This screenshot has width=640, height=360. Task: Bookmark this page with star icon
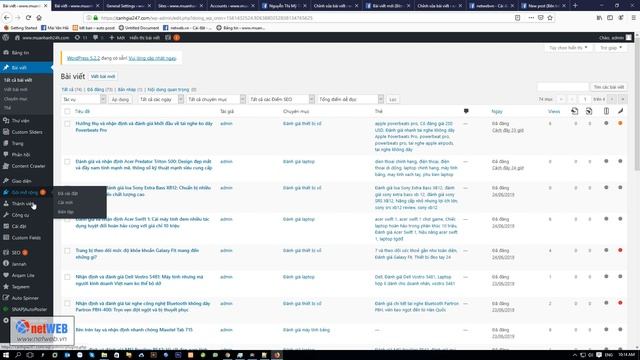550,18
